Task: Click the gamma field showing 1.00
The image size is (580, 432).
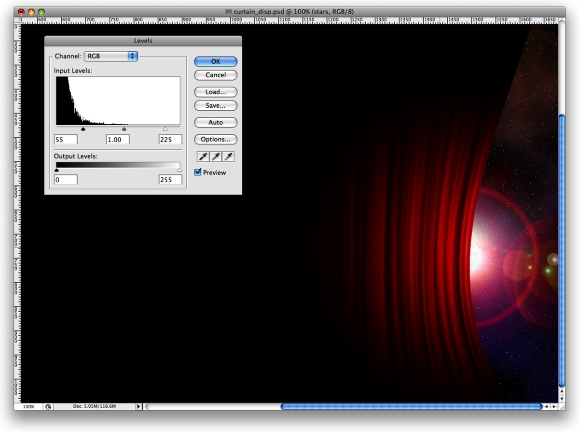Action: (118, 139)
